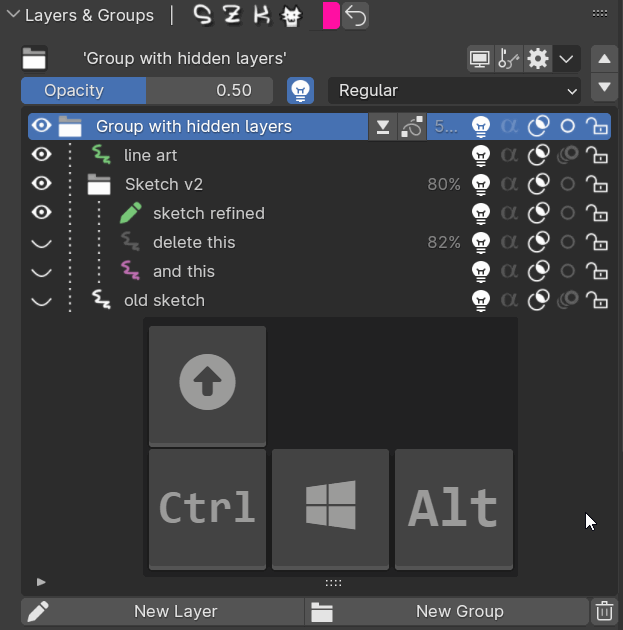The width and height of the screenshot is (623, 630).
Task: Select the 'old sketch' layer
Action: (164, 300)
